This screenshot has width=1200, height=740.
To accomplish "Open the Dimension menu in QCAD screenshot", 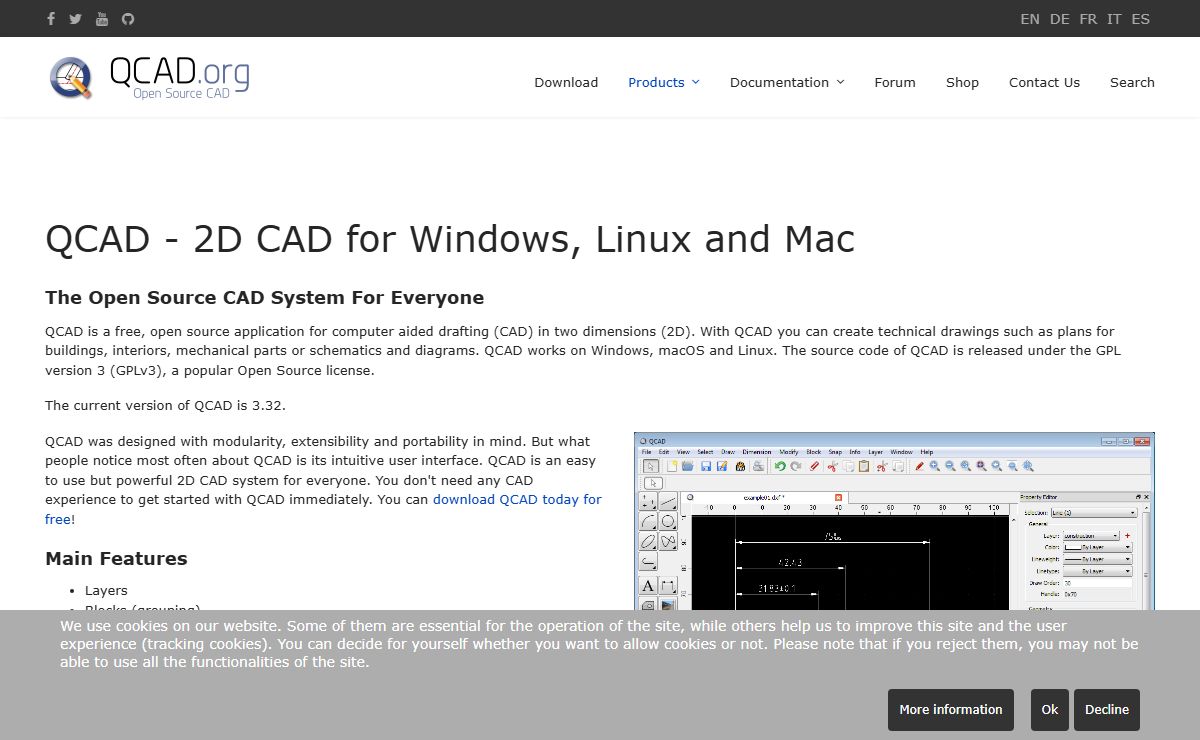I will pos(757,452).
